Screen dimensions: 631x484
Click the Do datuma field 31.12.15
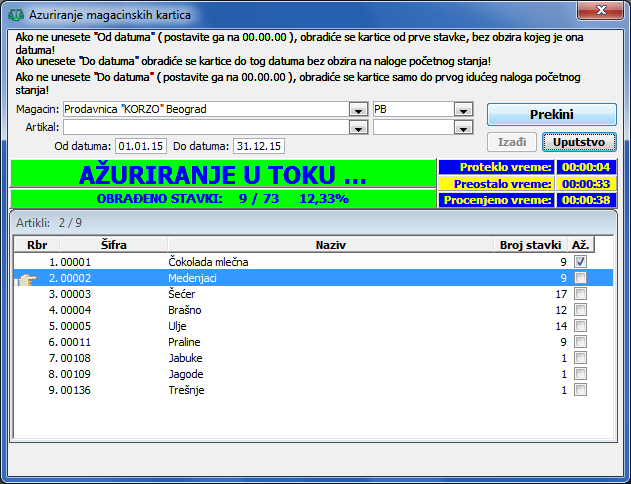click(x=259, y=146)
